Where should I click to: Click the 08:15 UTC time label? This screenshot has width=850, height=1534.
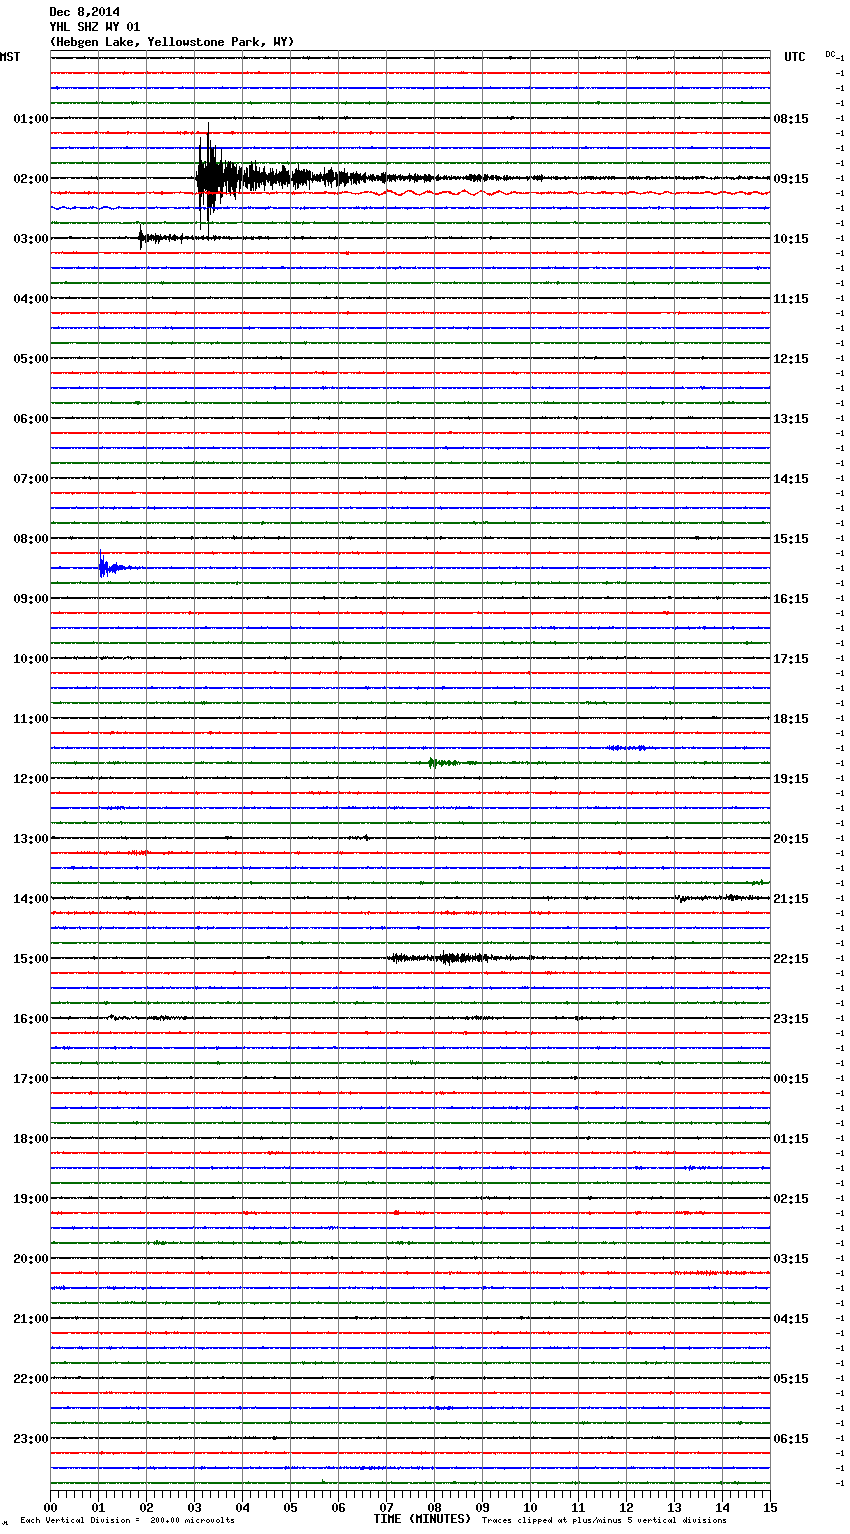[x=791, y=119]
